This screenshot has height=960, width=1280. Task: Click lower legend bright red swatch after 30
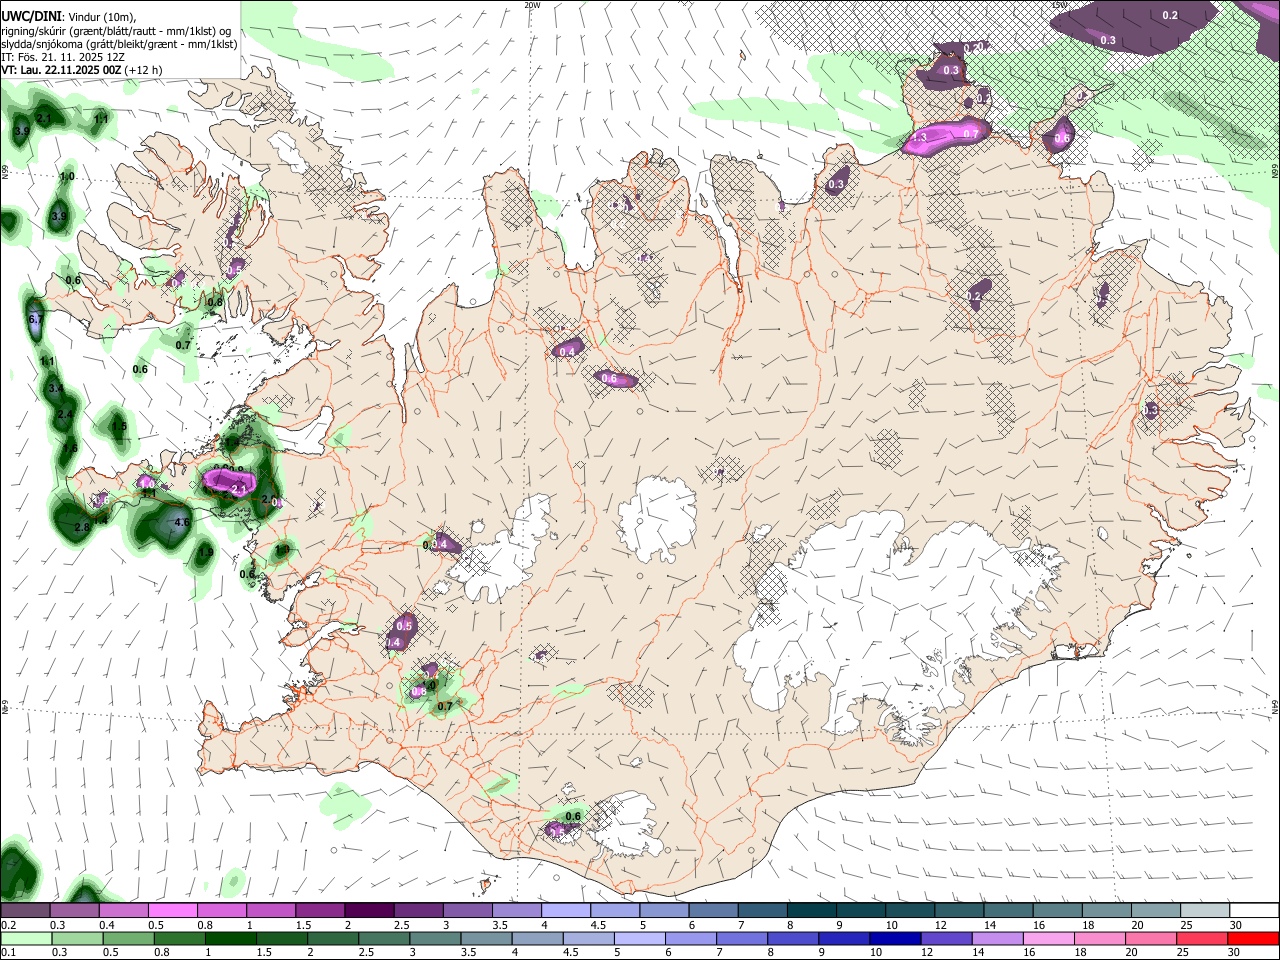pos(1253,938)
